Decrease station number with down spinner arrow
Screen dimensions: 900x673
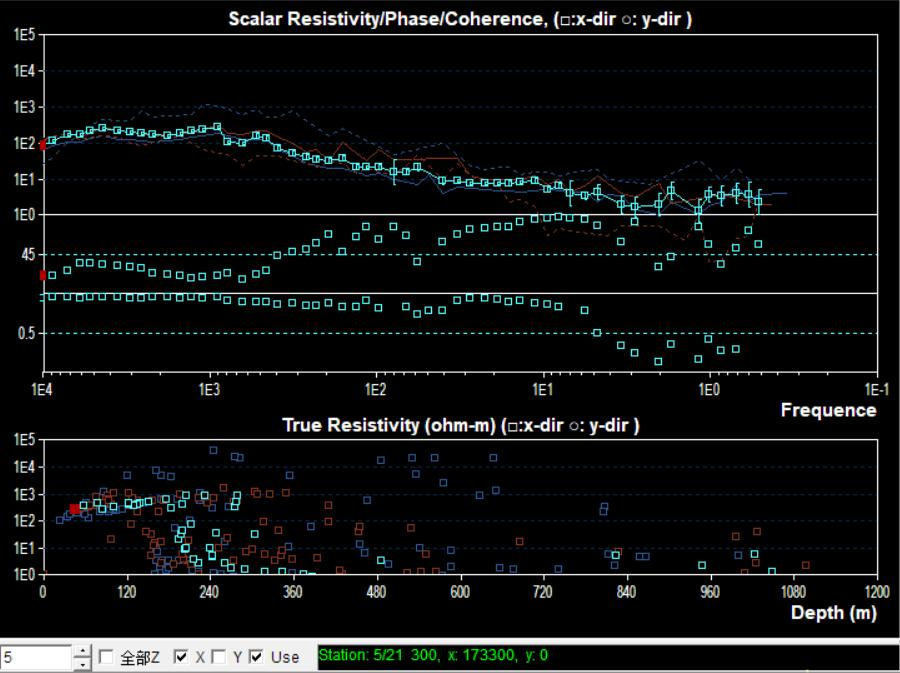tap(82, 663)
